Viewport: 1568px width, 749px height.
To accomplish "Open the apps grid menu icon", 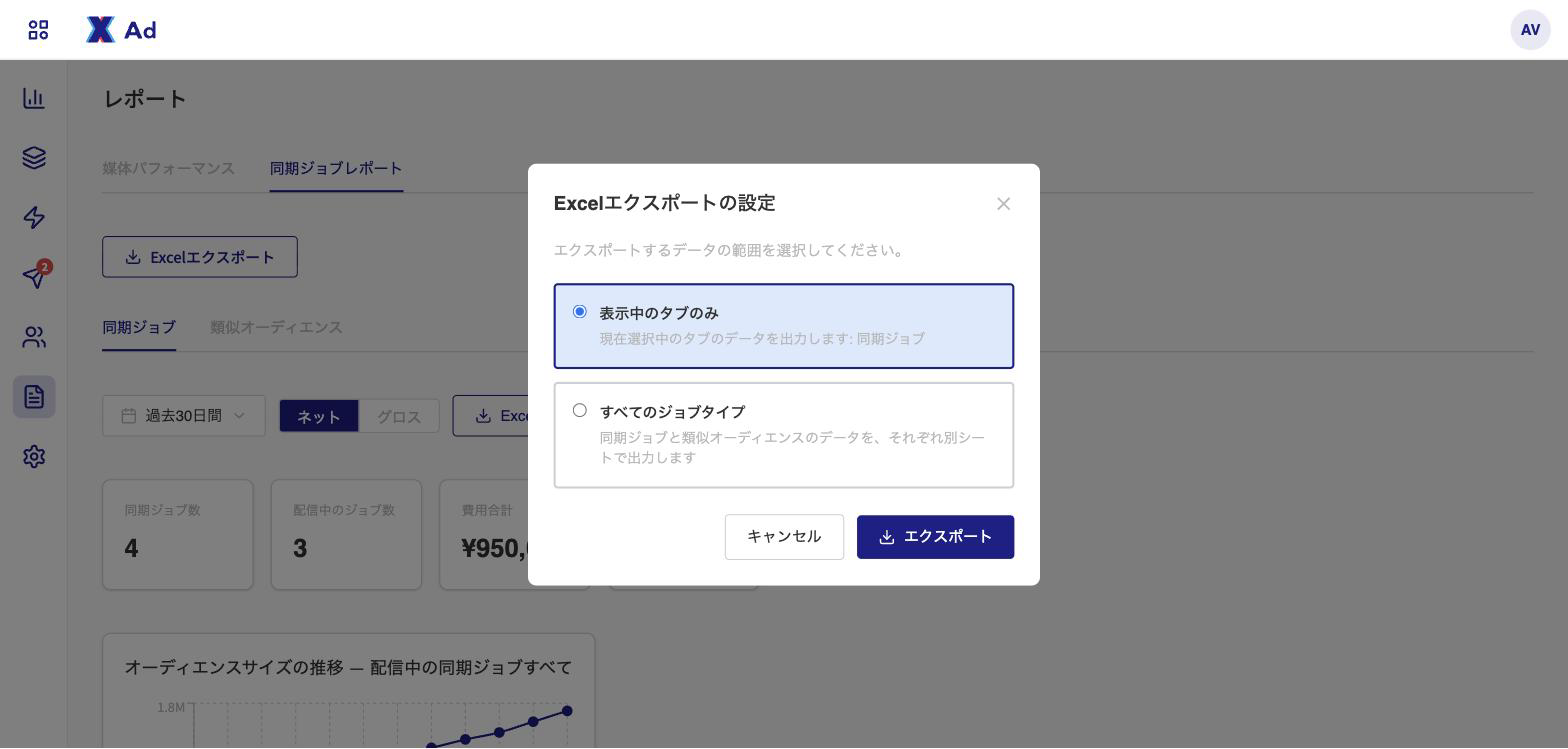I will (x=38, y=30).
